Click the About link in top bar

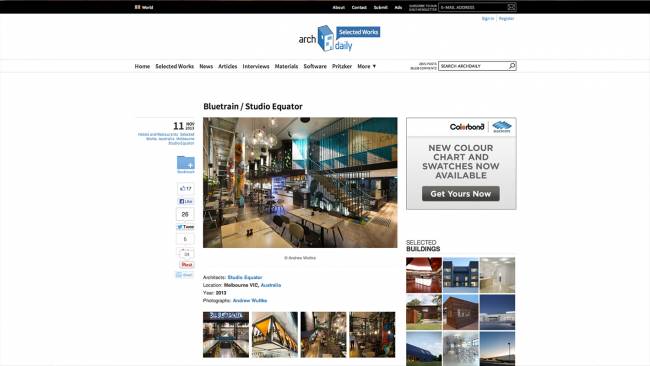click(x=338, y=7)
